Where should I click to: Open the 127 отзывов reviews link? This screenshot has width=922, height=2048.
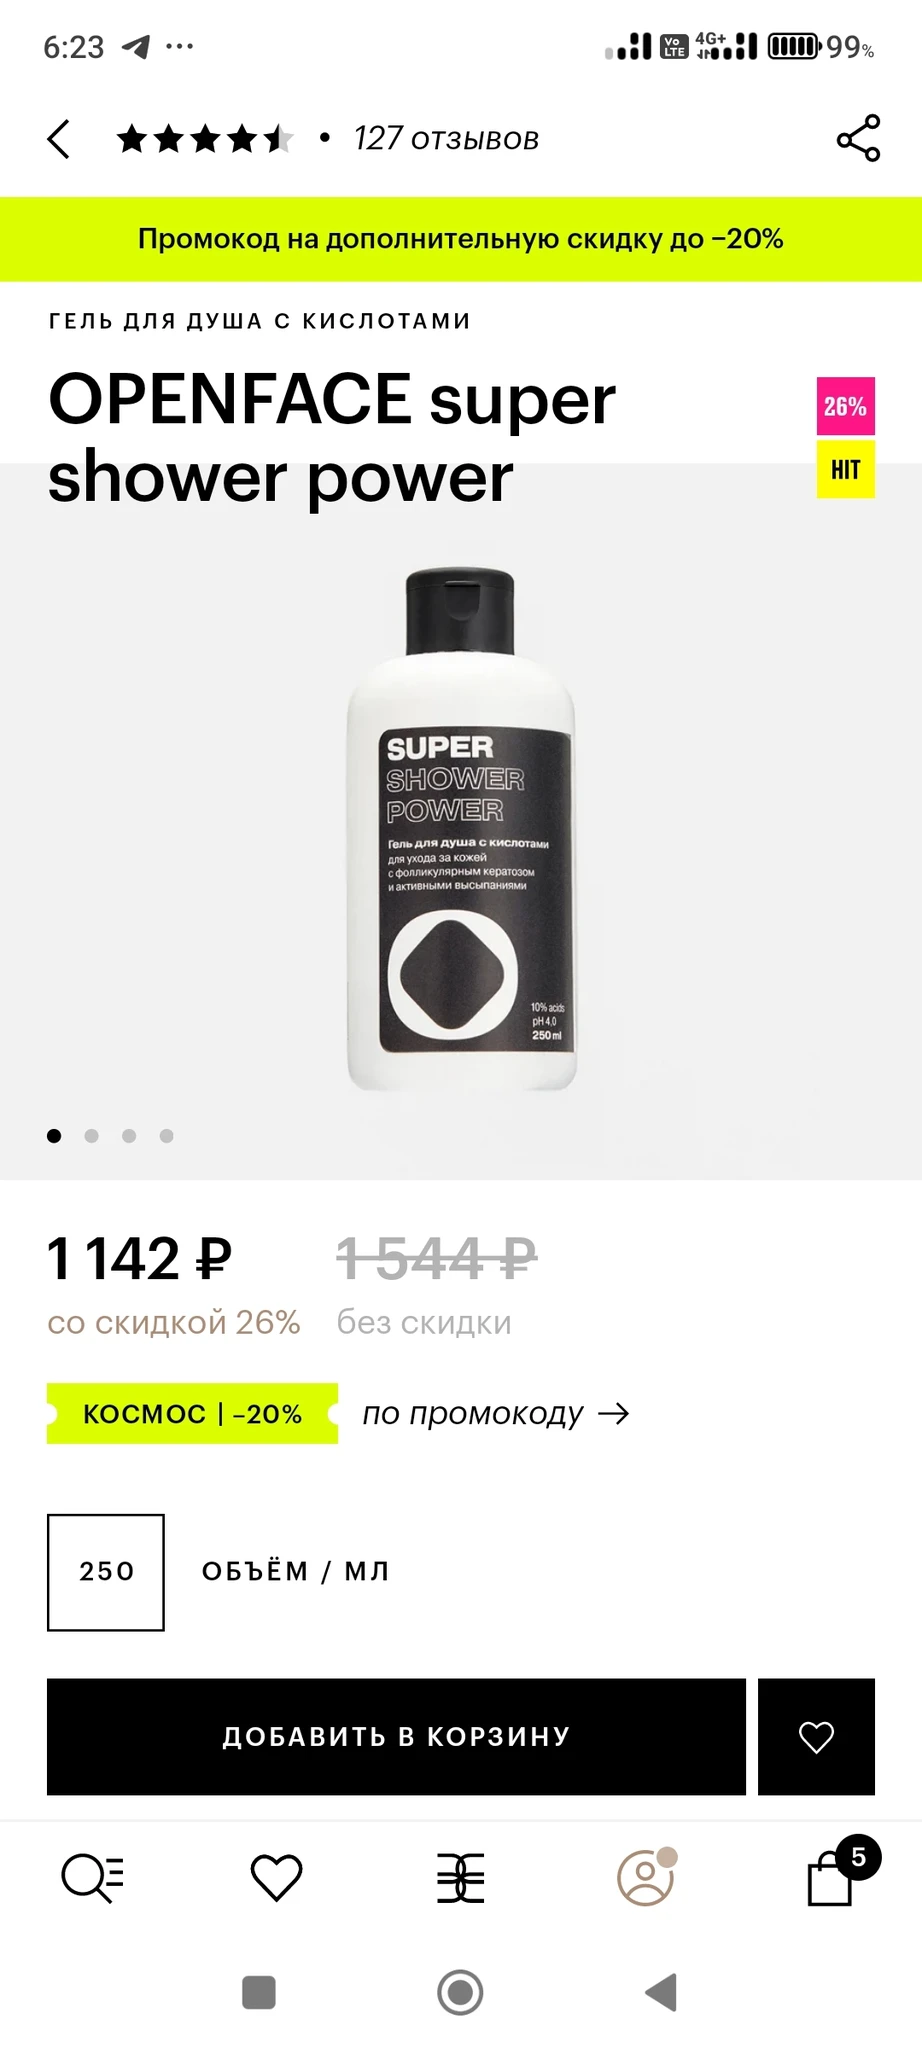[446, 138]
